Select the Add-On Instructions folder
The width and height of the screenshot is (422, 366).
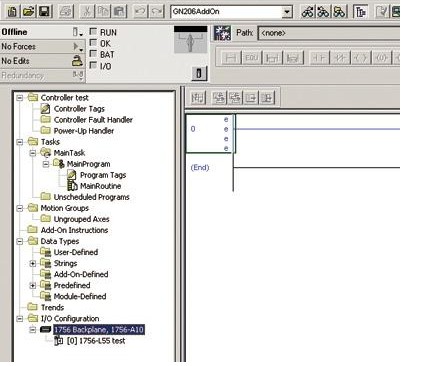[x=74, y=230]
